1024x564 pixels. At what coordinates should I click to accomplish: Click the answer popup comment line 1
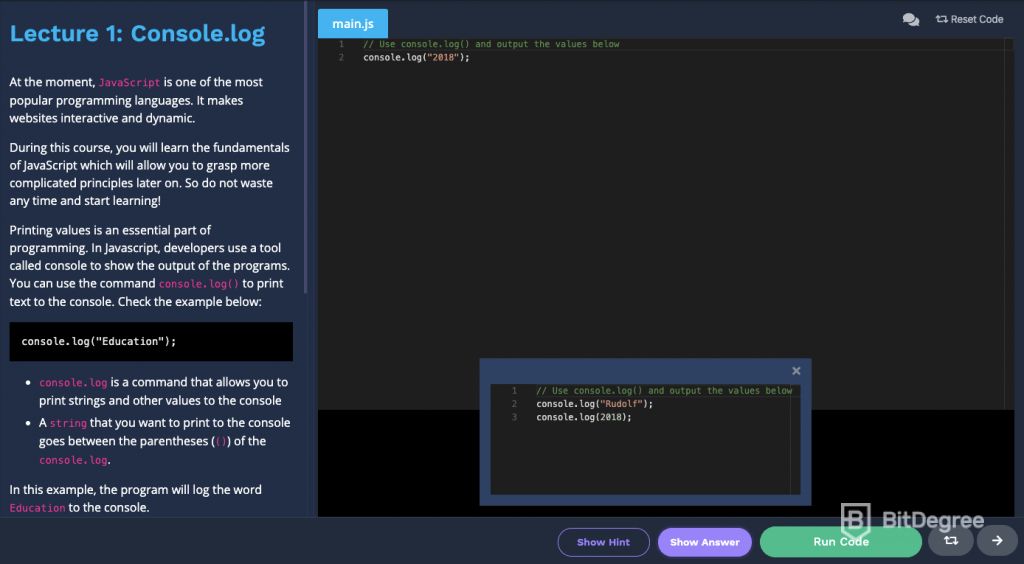[x=664, y=390]
